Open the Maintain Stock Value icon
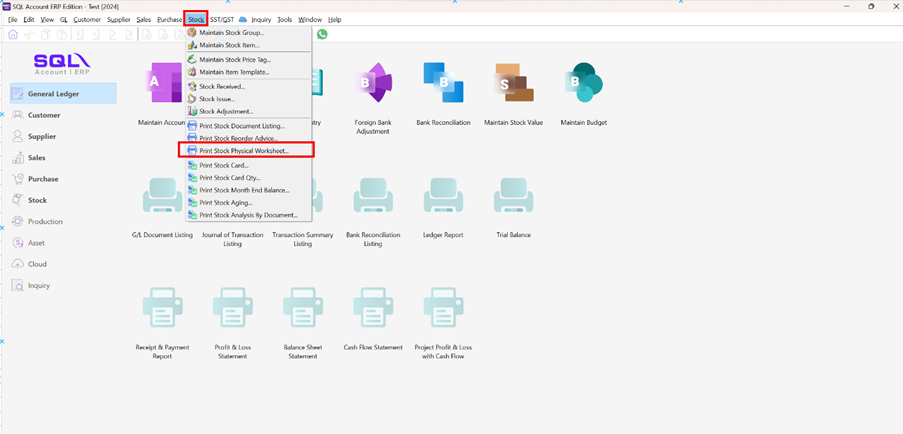903x434 pixels. (511, 86)
